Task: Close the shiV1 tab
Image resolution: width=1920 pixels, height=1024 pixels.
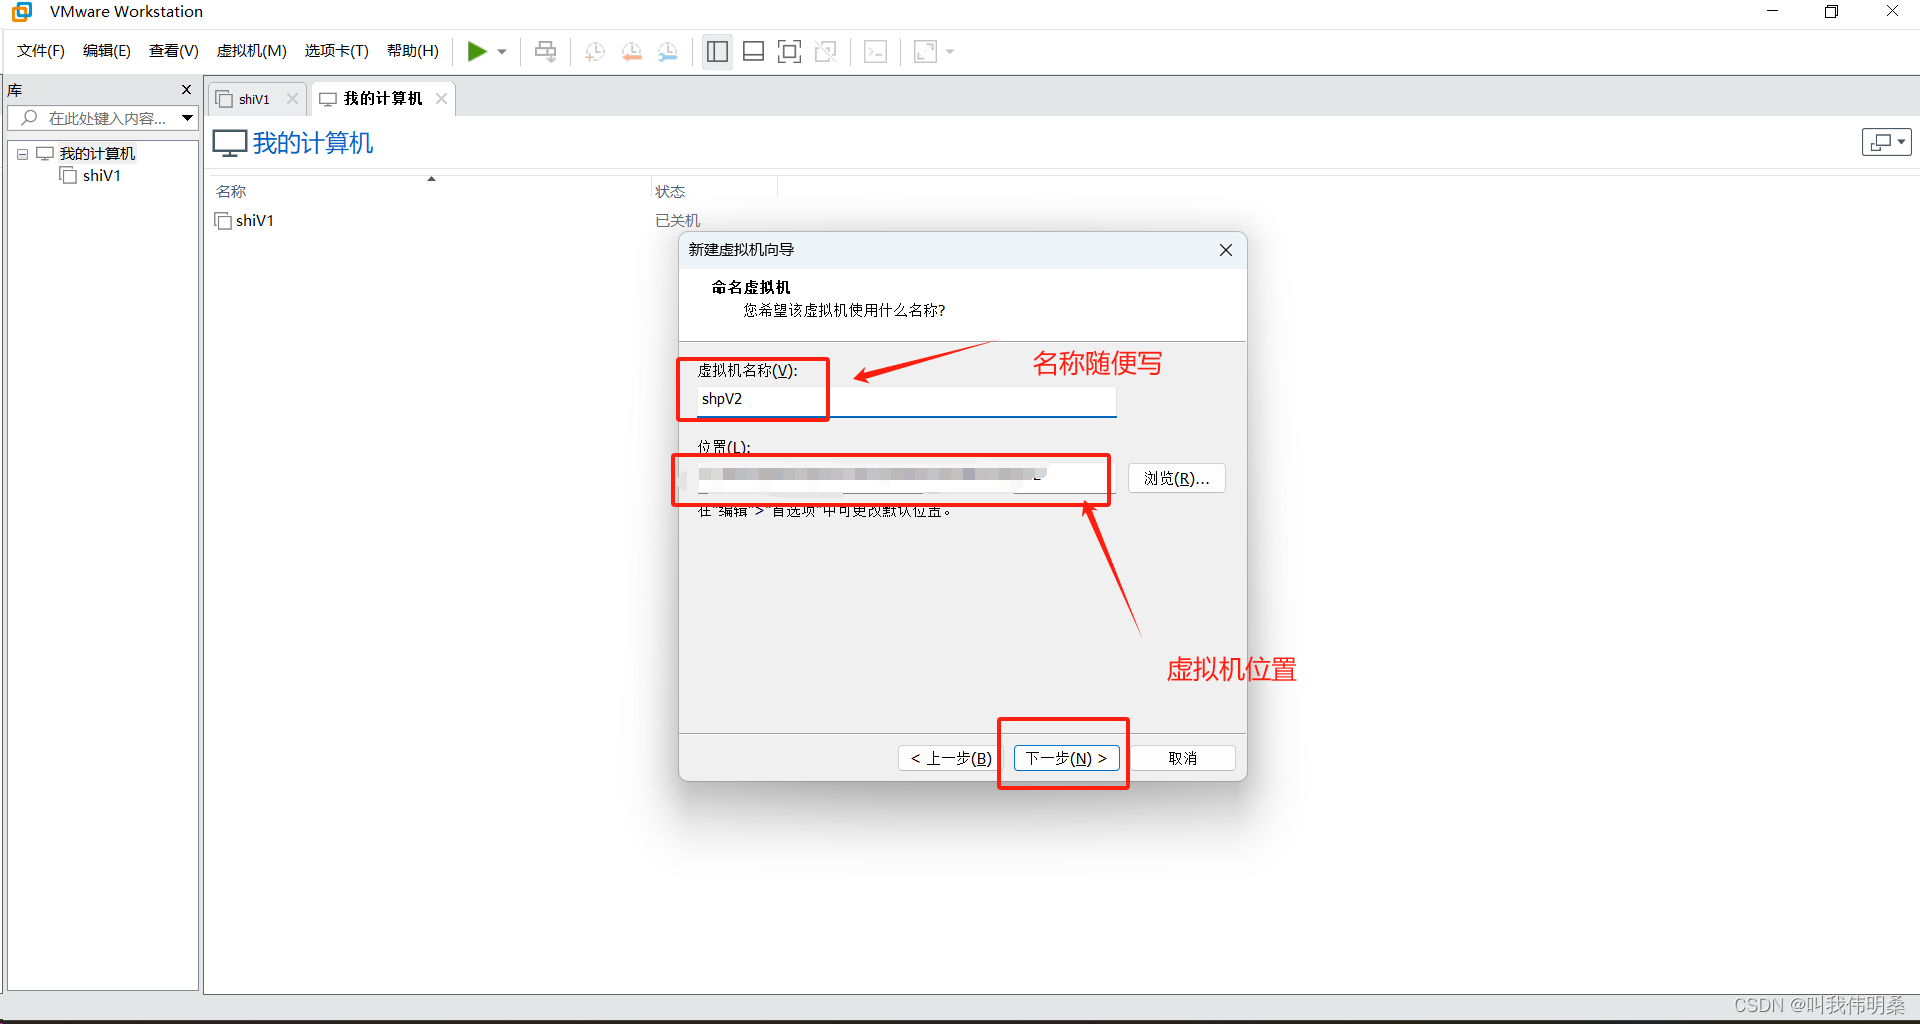Action: click(292, 99)
